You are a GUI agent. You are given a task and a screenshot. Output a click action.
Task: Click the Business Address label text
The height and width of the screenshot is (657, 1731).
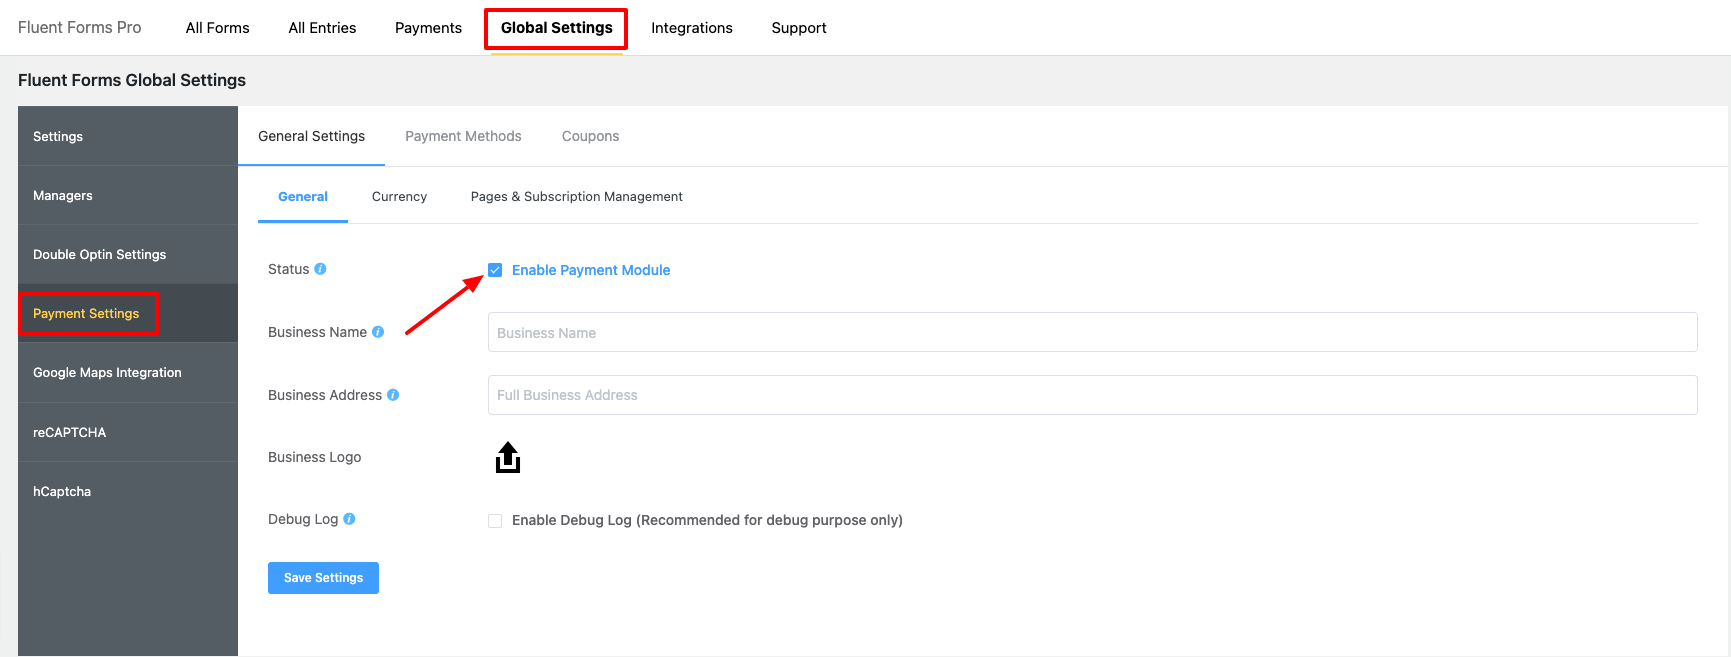[x=325, y=395]
